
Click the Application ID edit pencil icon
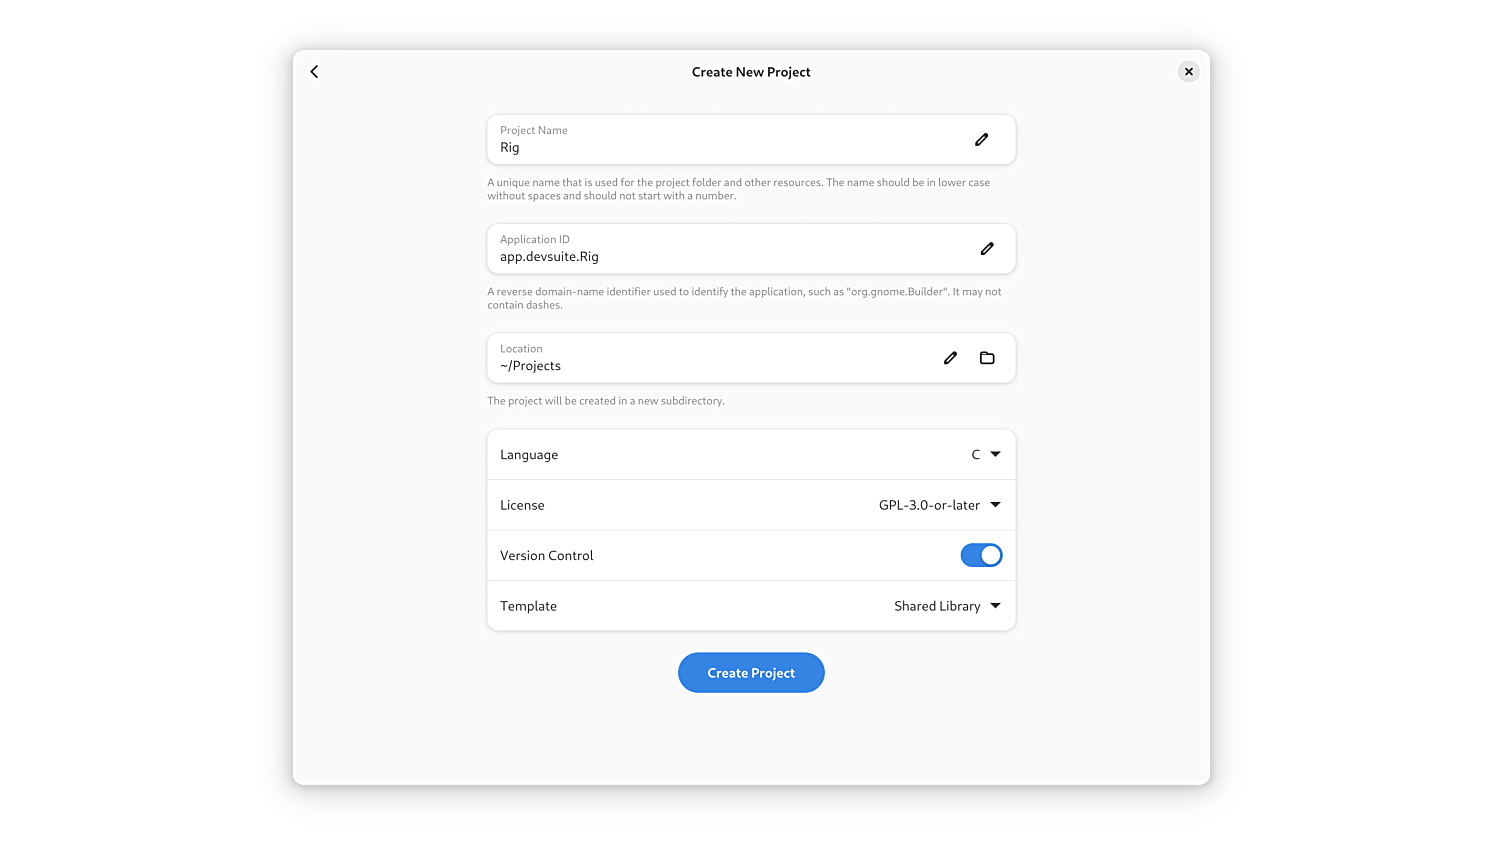point(987,249)
